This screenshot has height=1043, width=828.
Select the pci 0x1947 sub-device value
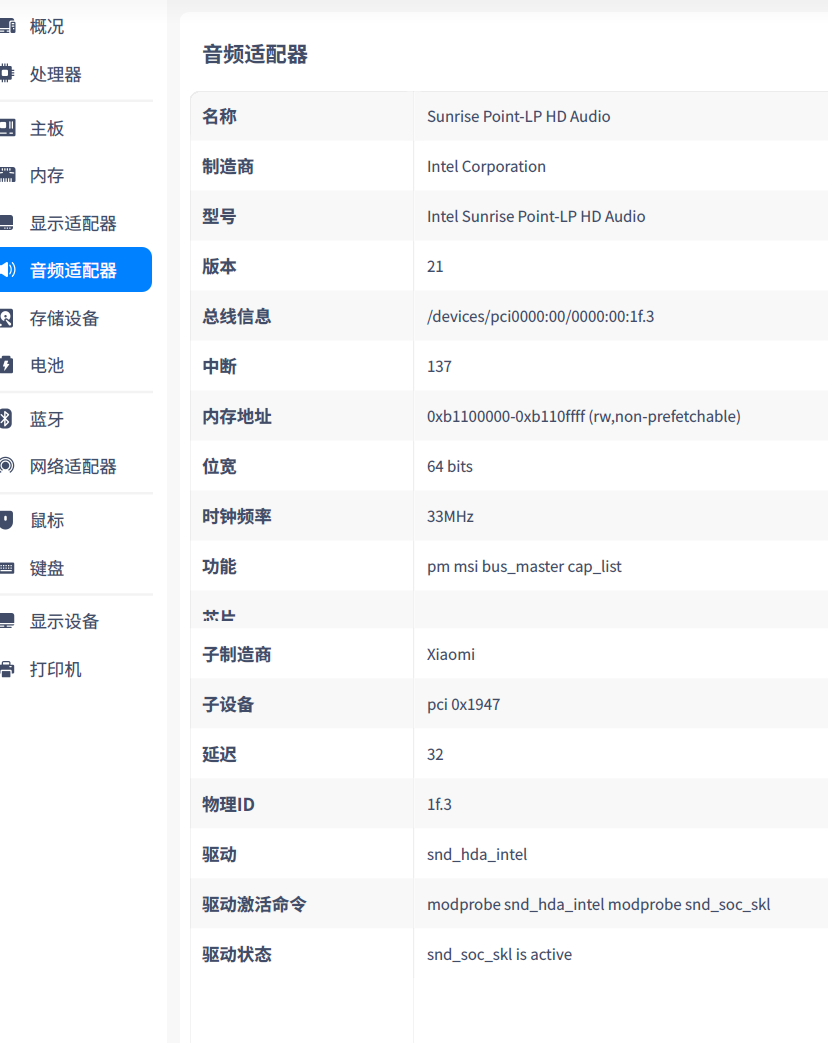[x=464, y=704]
